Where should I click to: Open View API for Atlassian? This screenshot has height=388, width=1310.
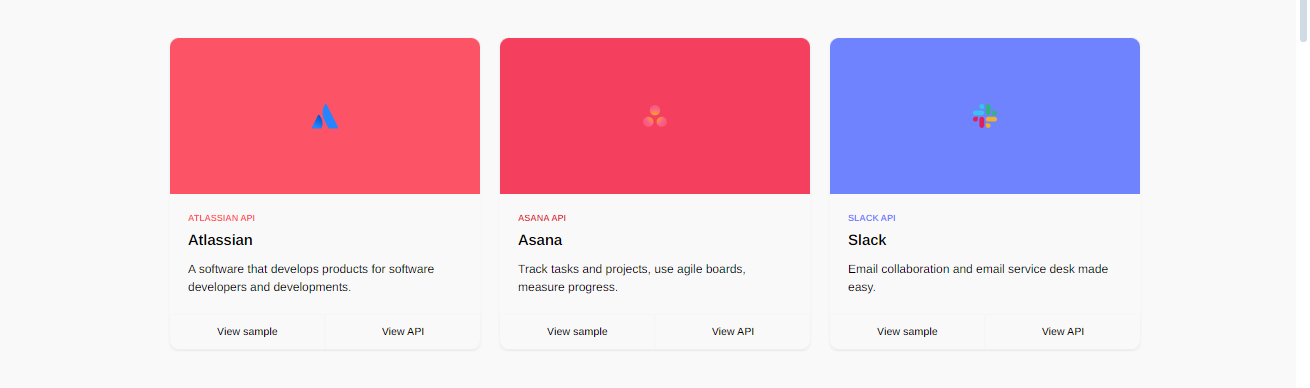point(403,331)
